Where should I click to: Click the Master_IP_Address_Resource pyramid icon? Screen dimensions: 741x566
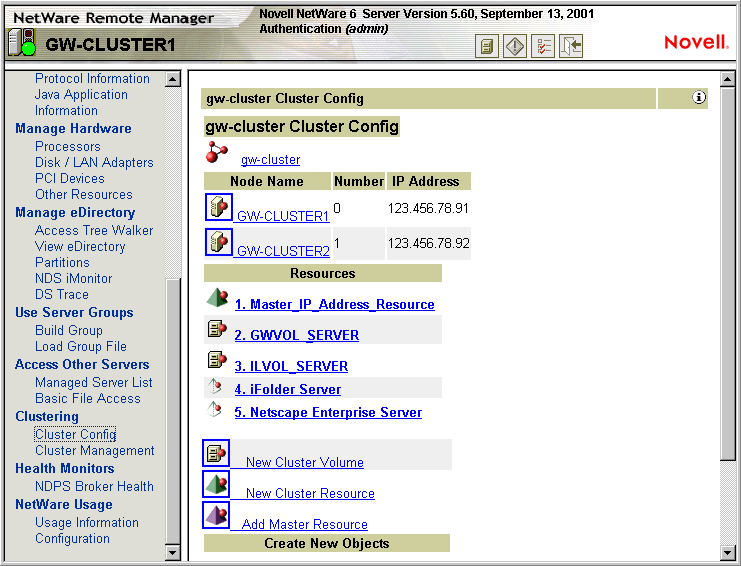click(217, 298)
